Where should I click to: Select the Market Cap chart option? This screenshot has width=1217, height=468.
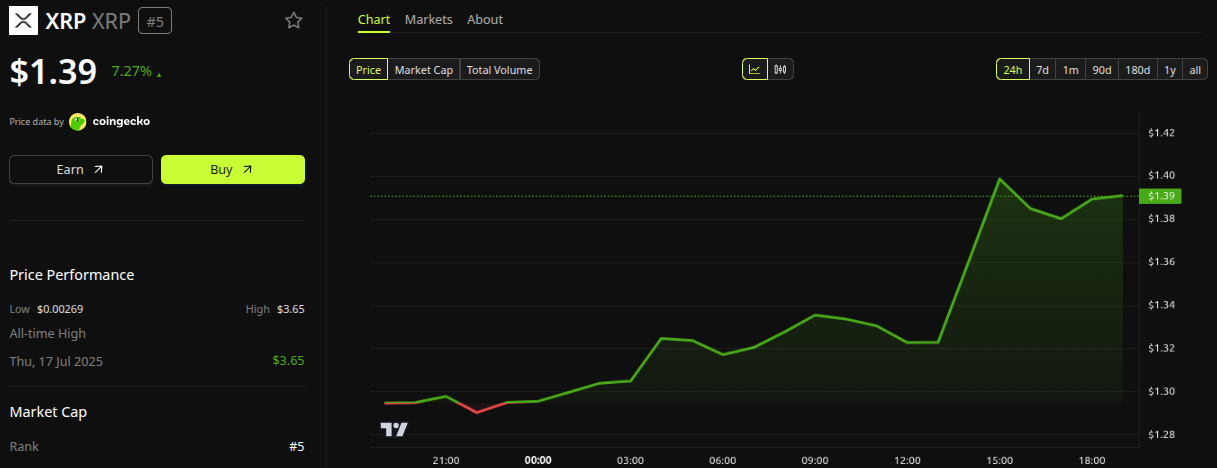[x=424, y=69]
